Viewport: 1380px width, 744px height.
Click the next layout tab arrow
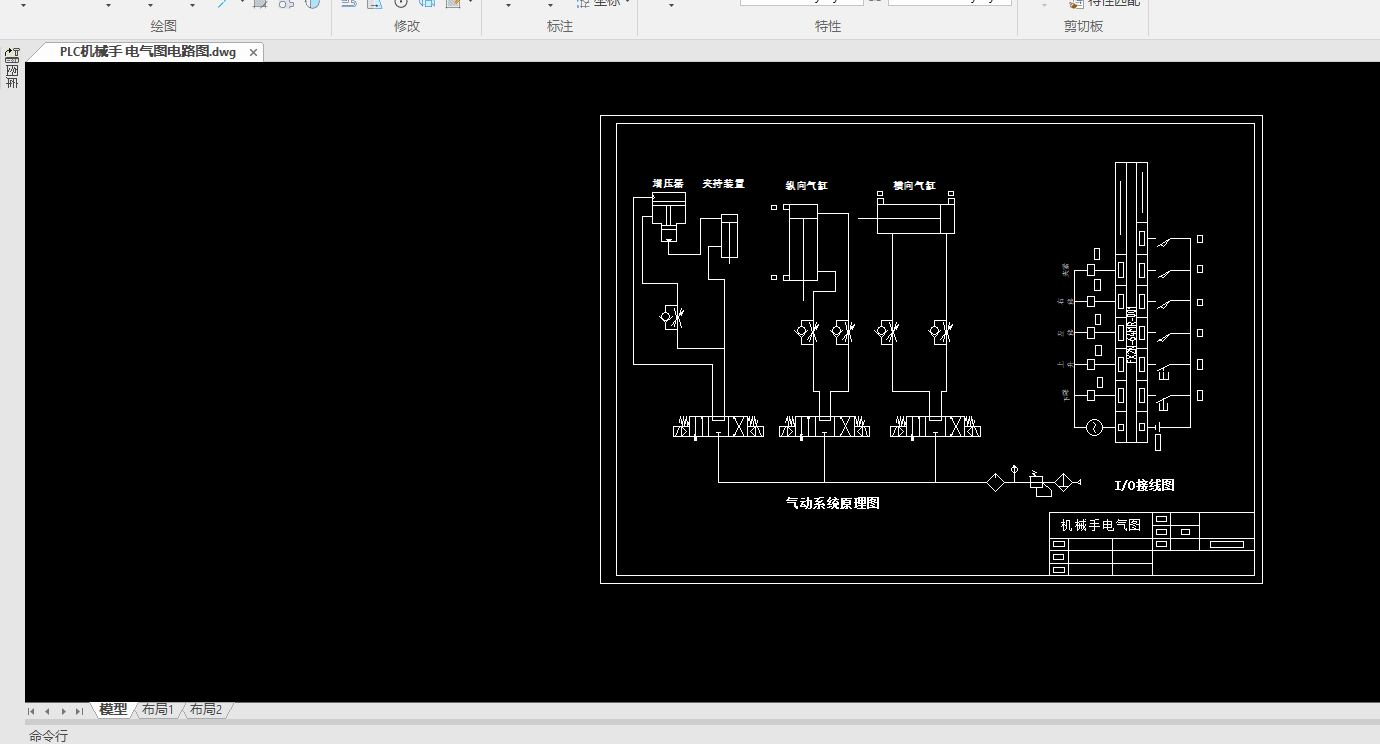pyautogui.click(x=63, y=711)
